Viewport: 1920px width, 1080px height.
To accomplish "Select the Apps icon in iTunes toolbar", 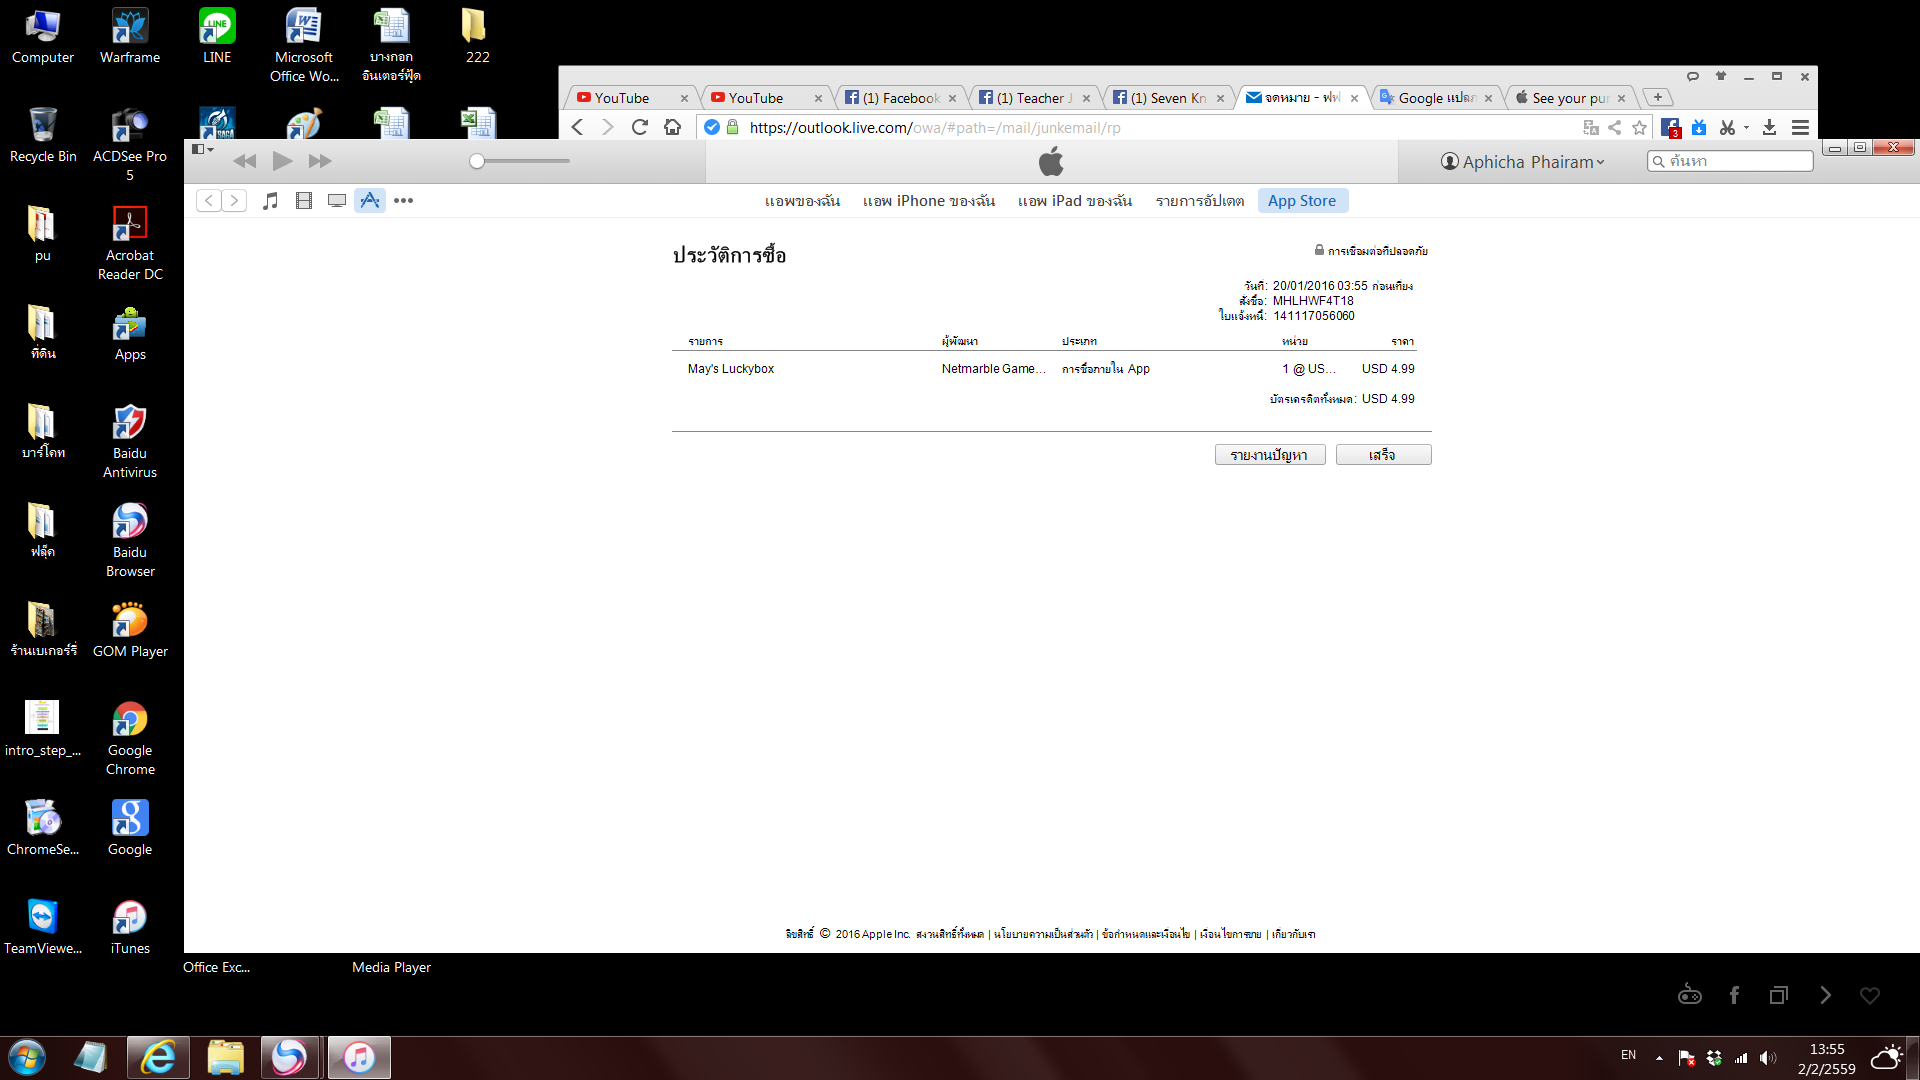I will pos(370,201).
